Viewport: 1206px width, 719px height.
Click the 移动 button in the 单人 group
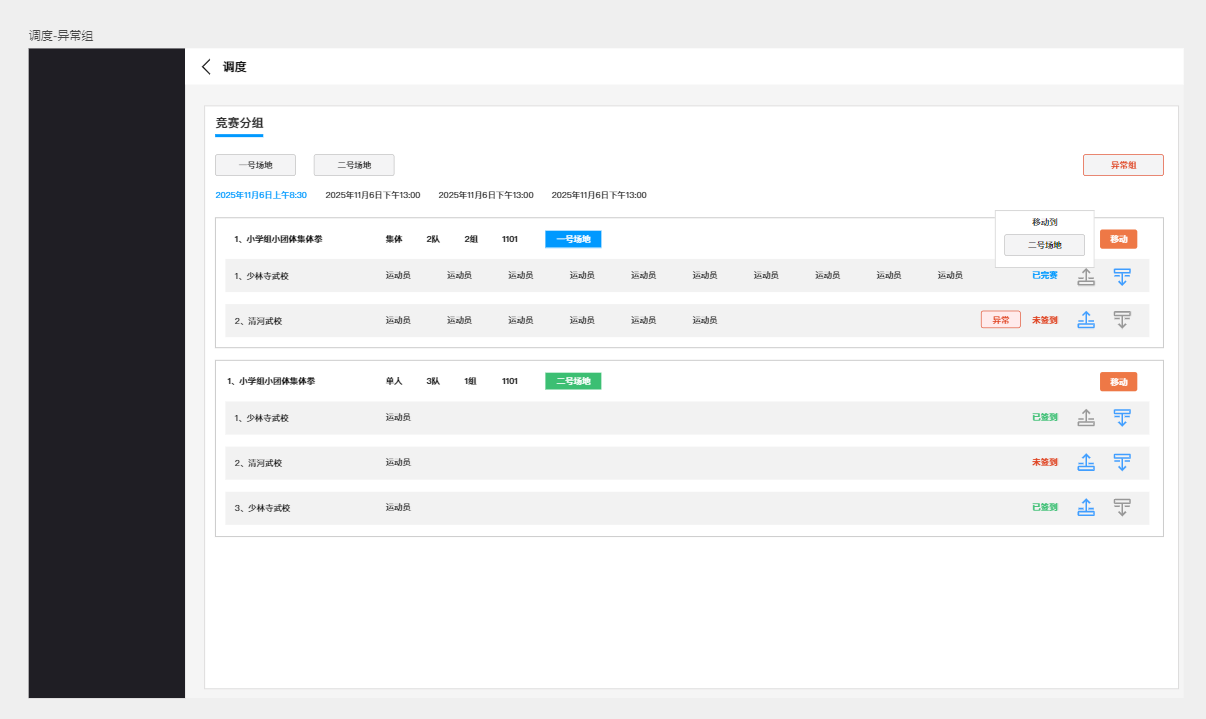pyautogui.click(x=1118, y=382)
